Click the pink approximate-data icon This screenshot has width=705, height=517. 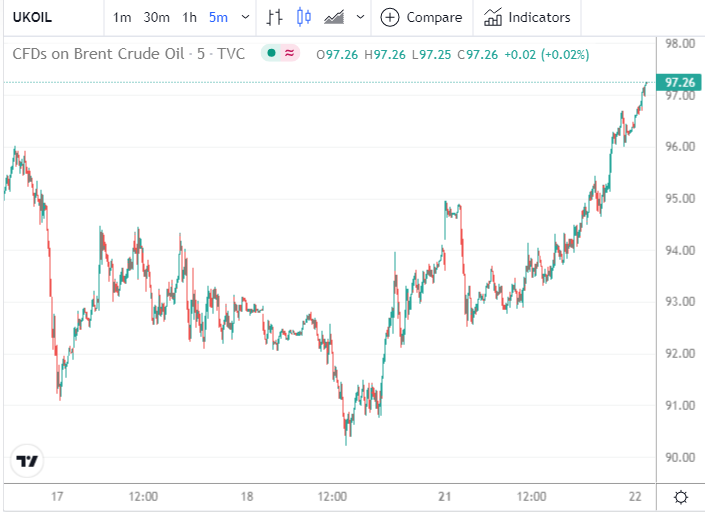click(x=290, y=53)
